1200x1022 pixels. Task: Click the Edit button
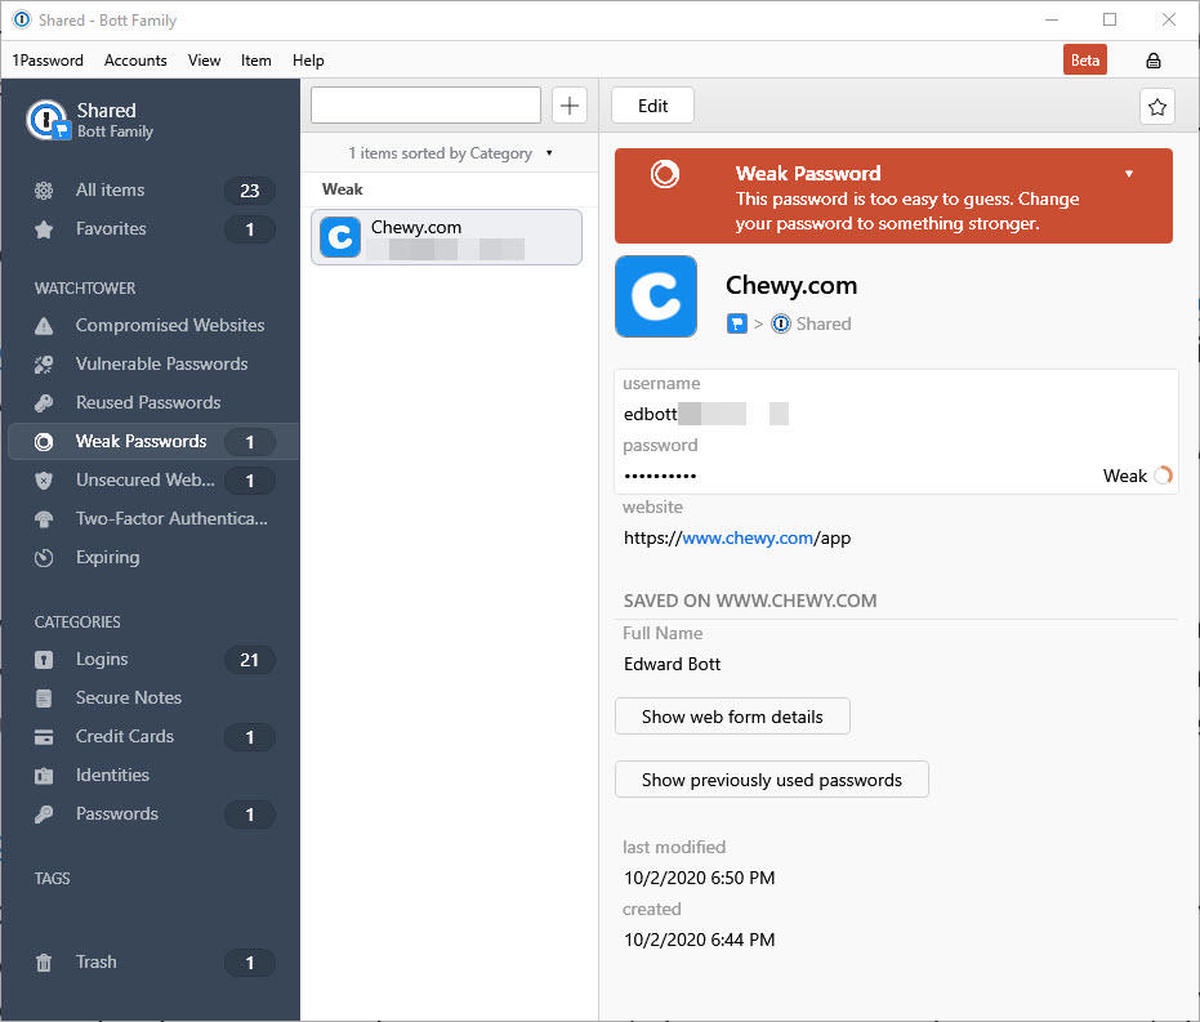pos(652,106)
